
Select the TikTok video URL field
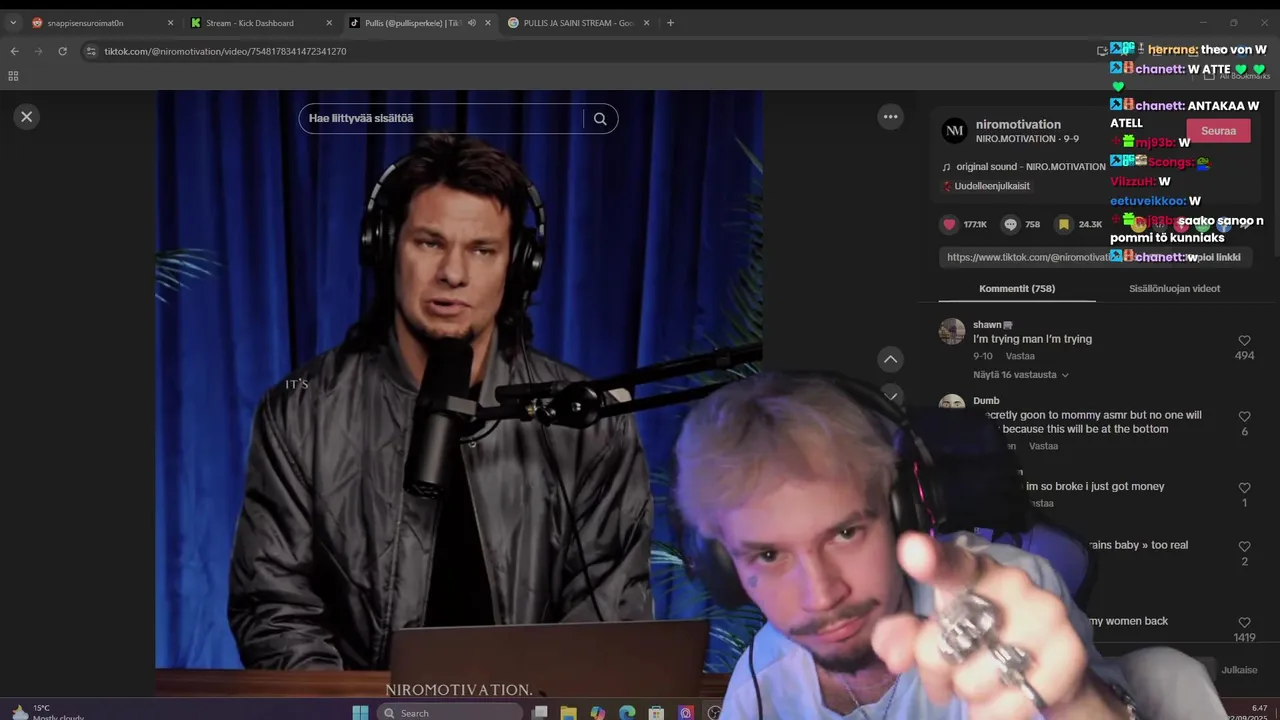coord(1030,257)
